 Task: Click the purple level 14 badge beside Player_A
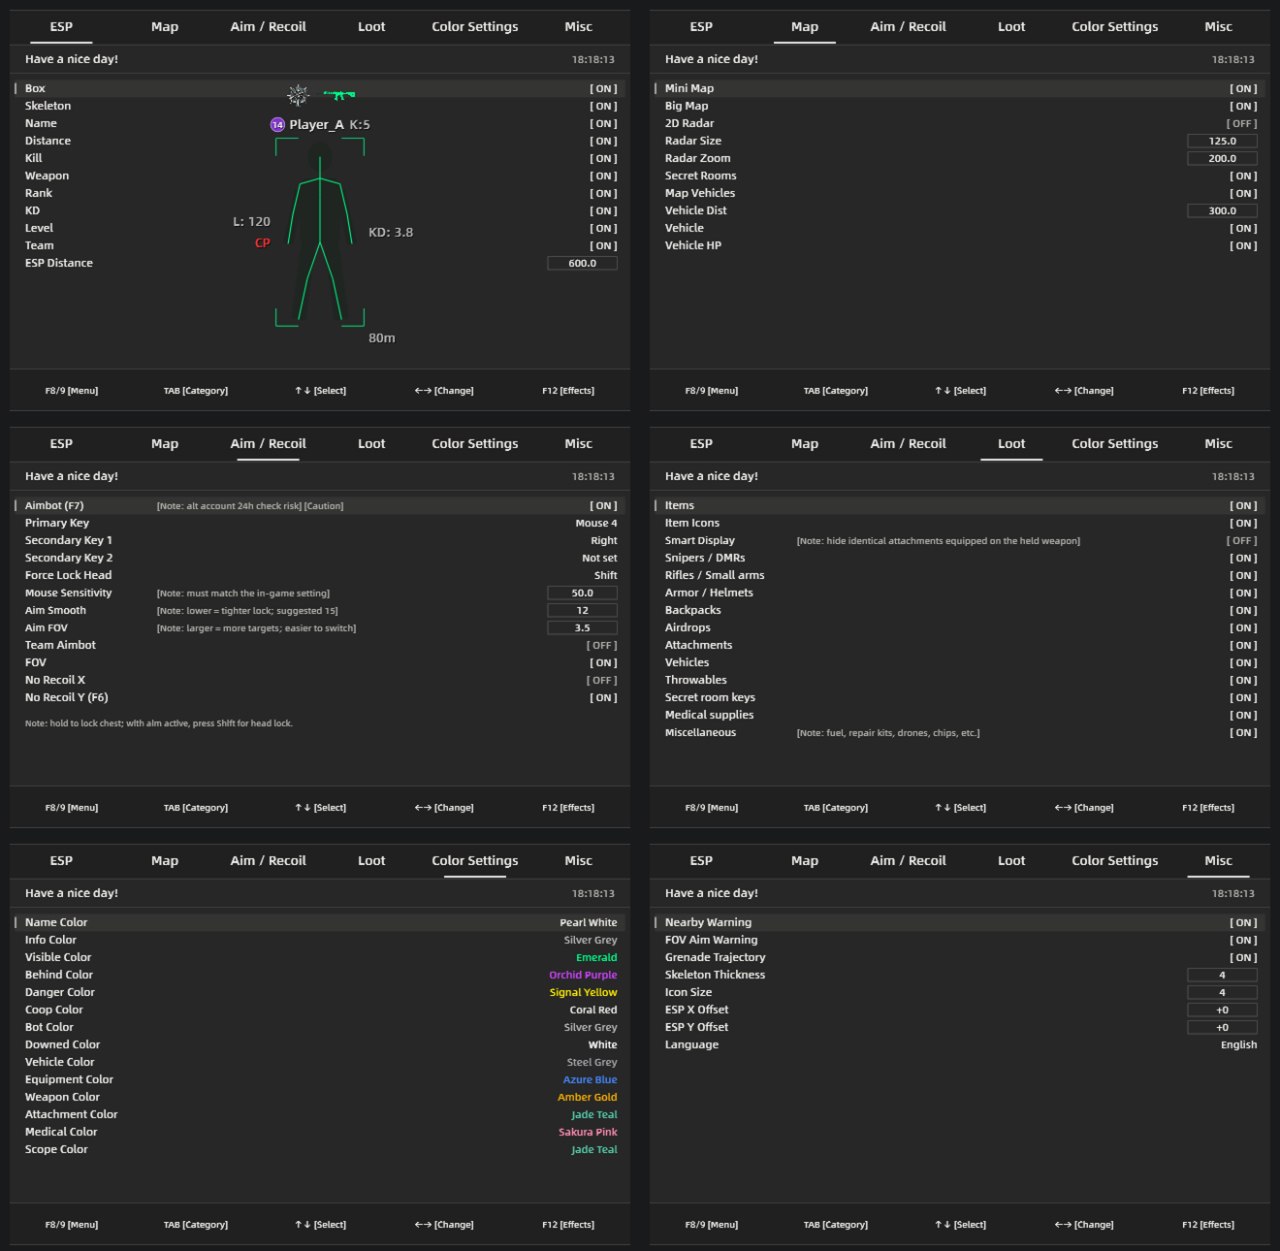277,125
